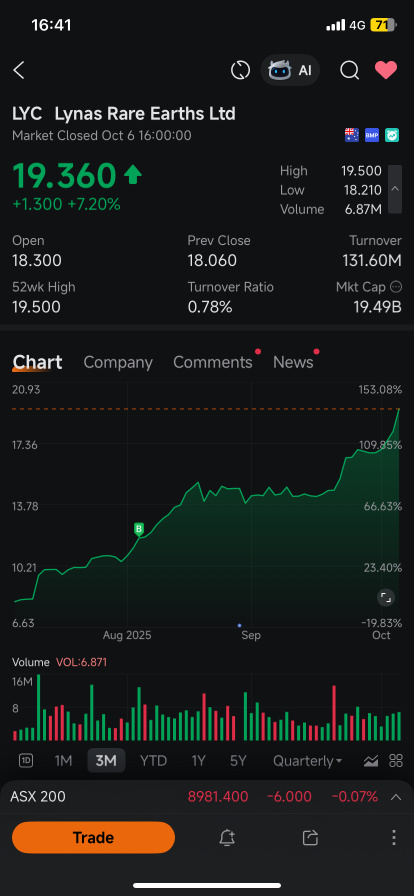Image resolution: width=414 pixels, height=896 pixels.
Task: Open the AI assistant robot button
Action: point(290,70)
